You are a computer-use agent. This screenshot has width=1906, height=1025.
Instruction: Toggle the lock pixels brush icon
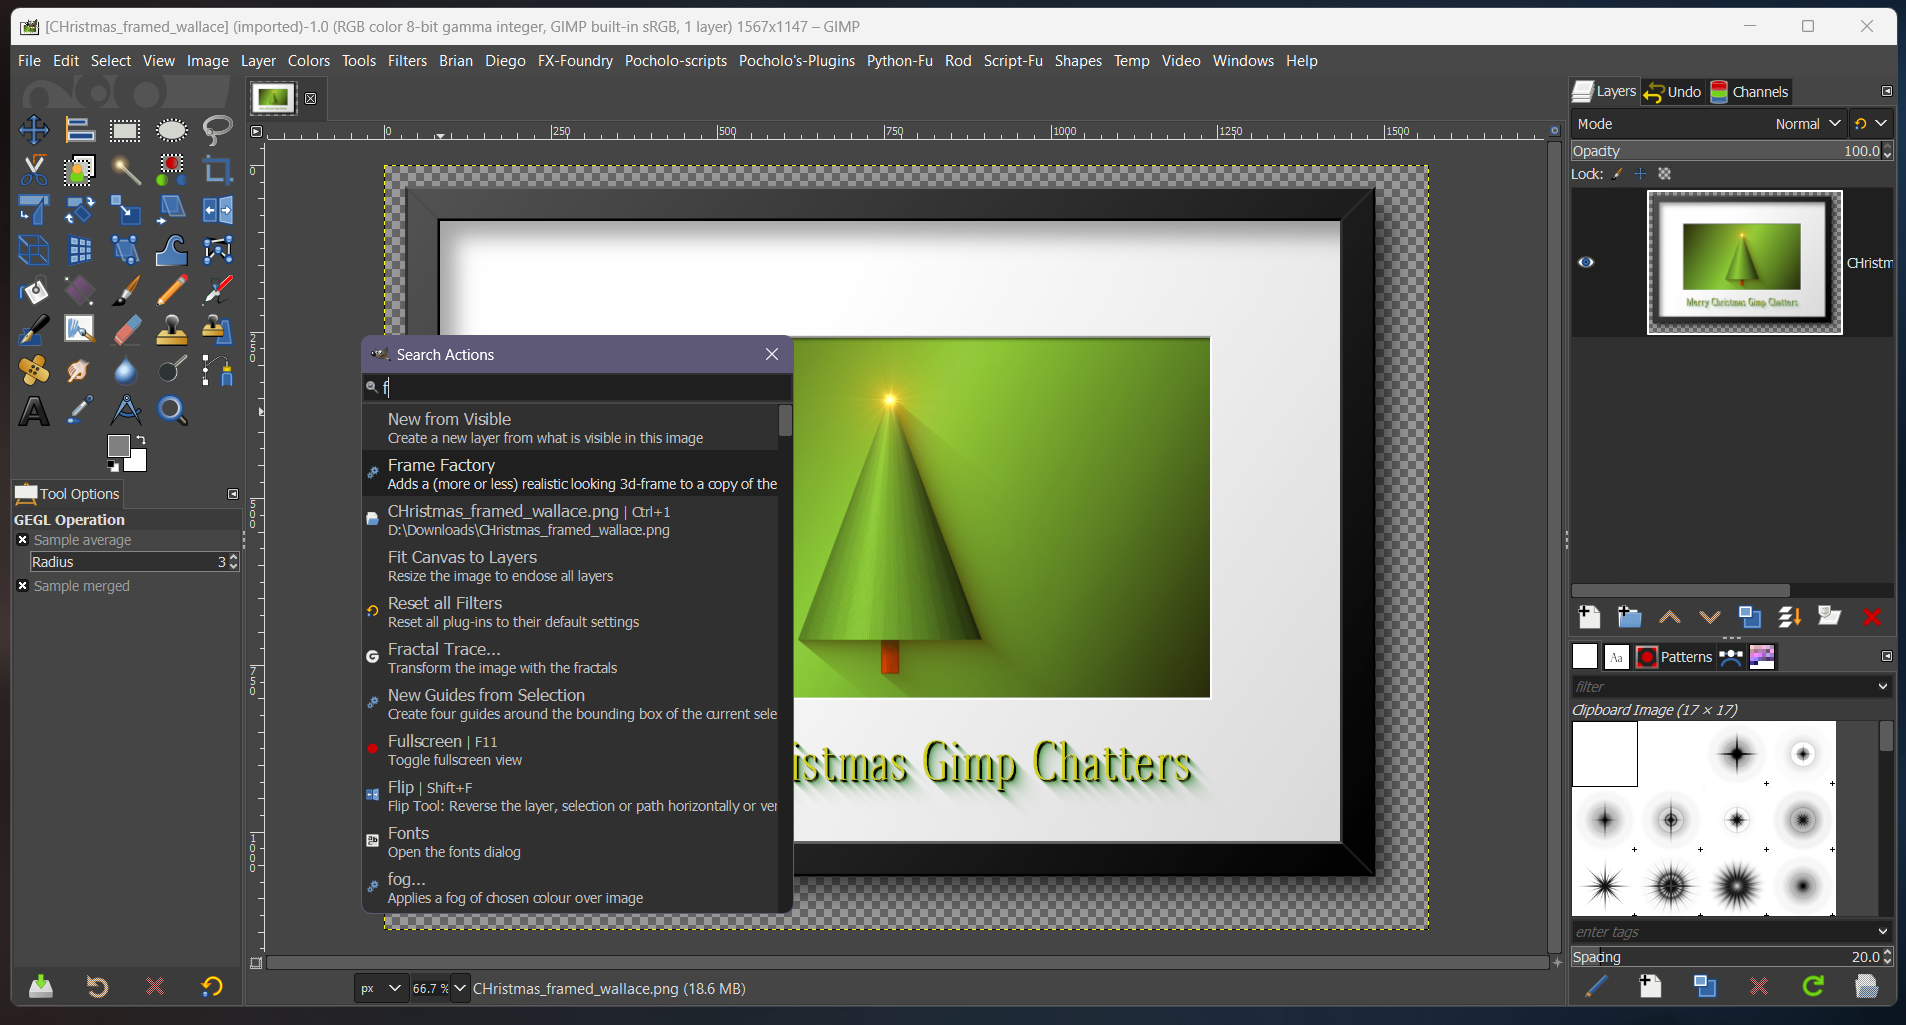tap(1618, 174)
